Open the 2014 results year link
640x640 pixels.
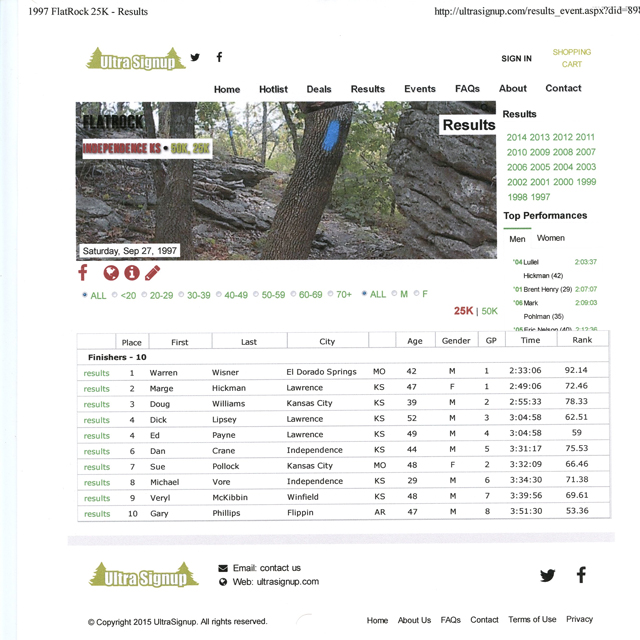[x=517, y=138]
